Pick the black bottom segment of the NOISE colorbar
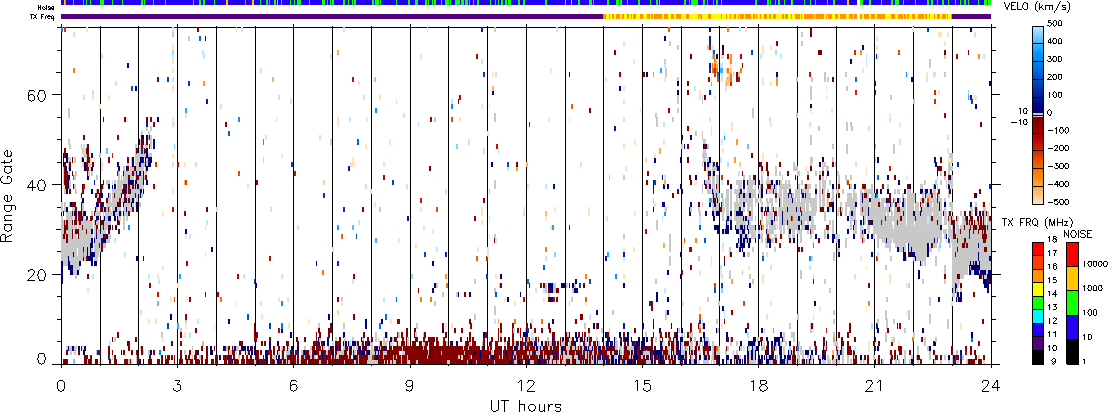The width and height of the screenshot is (1108, 412). (x=1073, y=350)
